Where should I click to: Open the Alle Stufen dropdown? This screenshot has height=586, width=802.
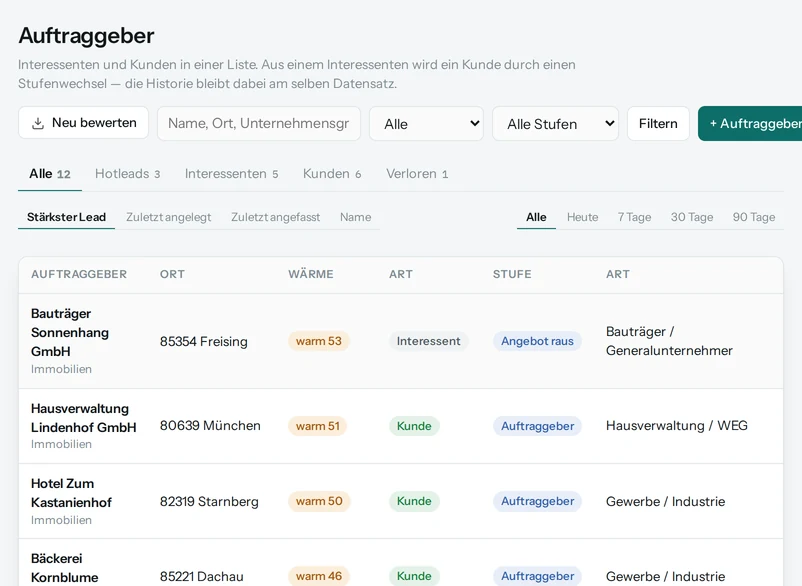click(555, 123)
